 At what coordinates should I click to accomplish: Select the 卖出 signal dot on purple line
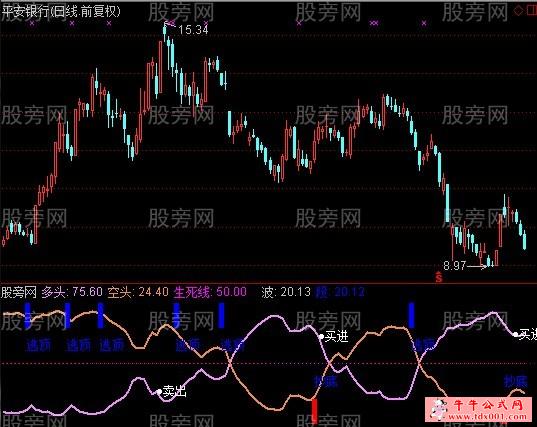pyautogui.click(x=159, y=391)
